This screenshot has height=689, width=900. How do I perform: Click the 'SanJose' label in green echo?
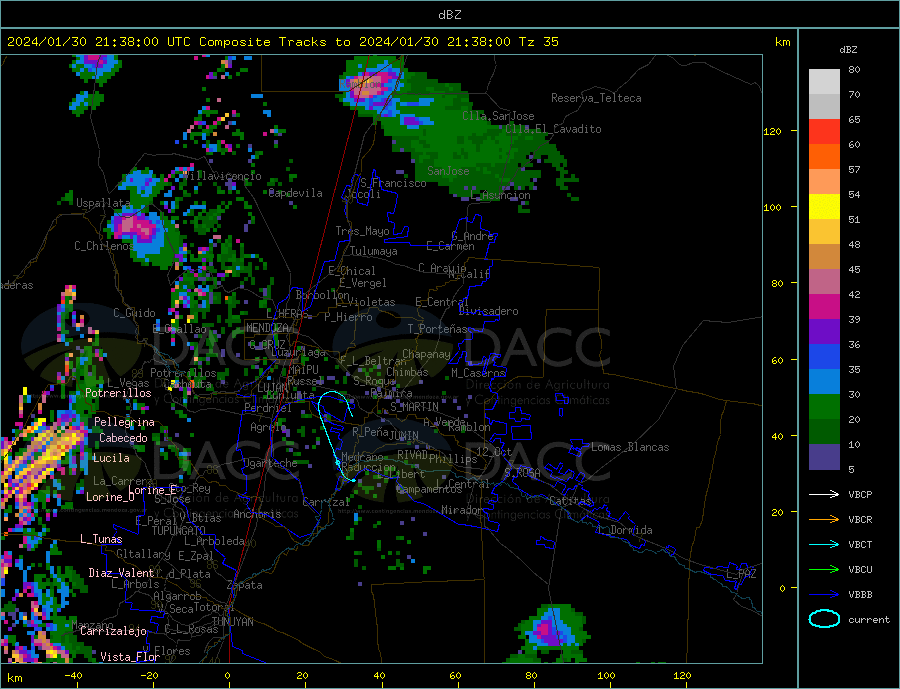[x=448, y=171]
